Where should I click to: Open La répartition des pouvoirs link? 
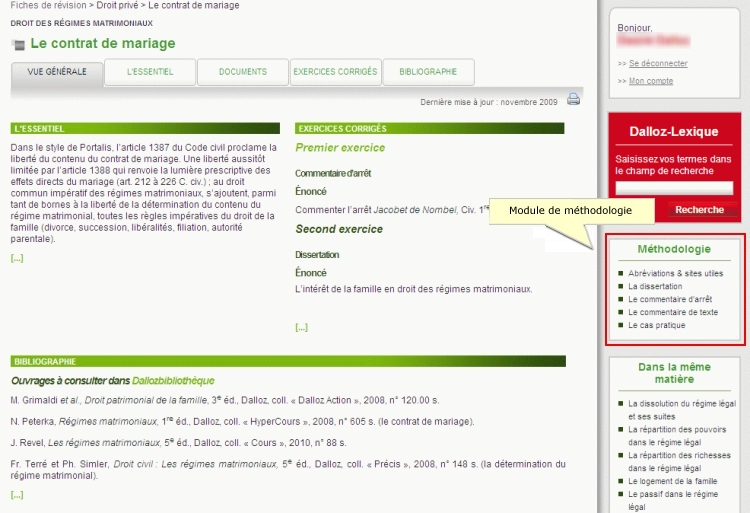677,436
